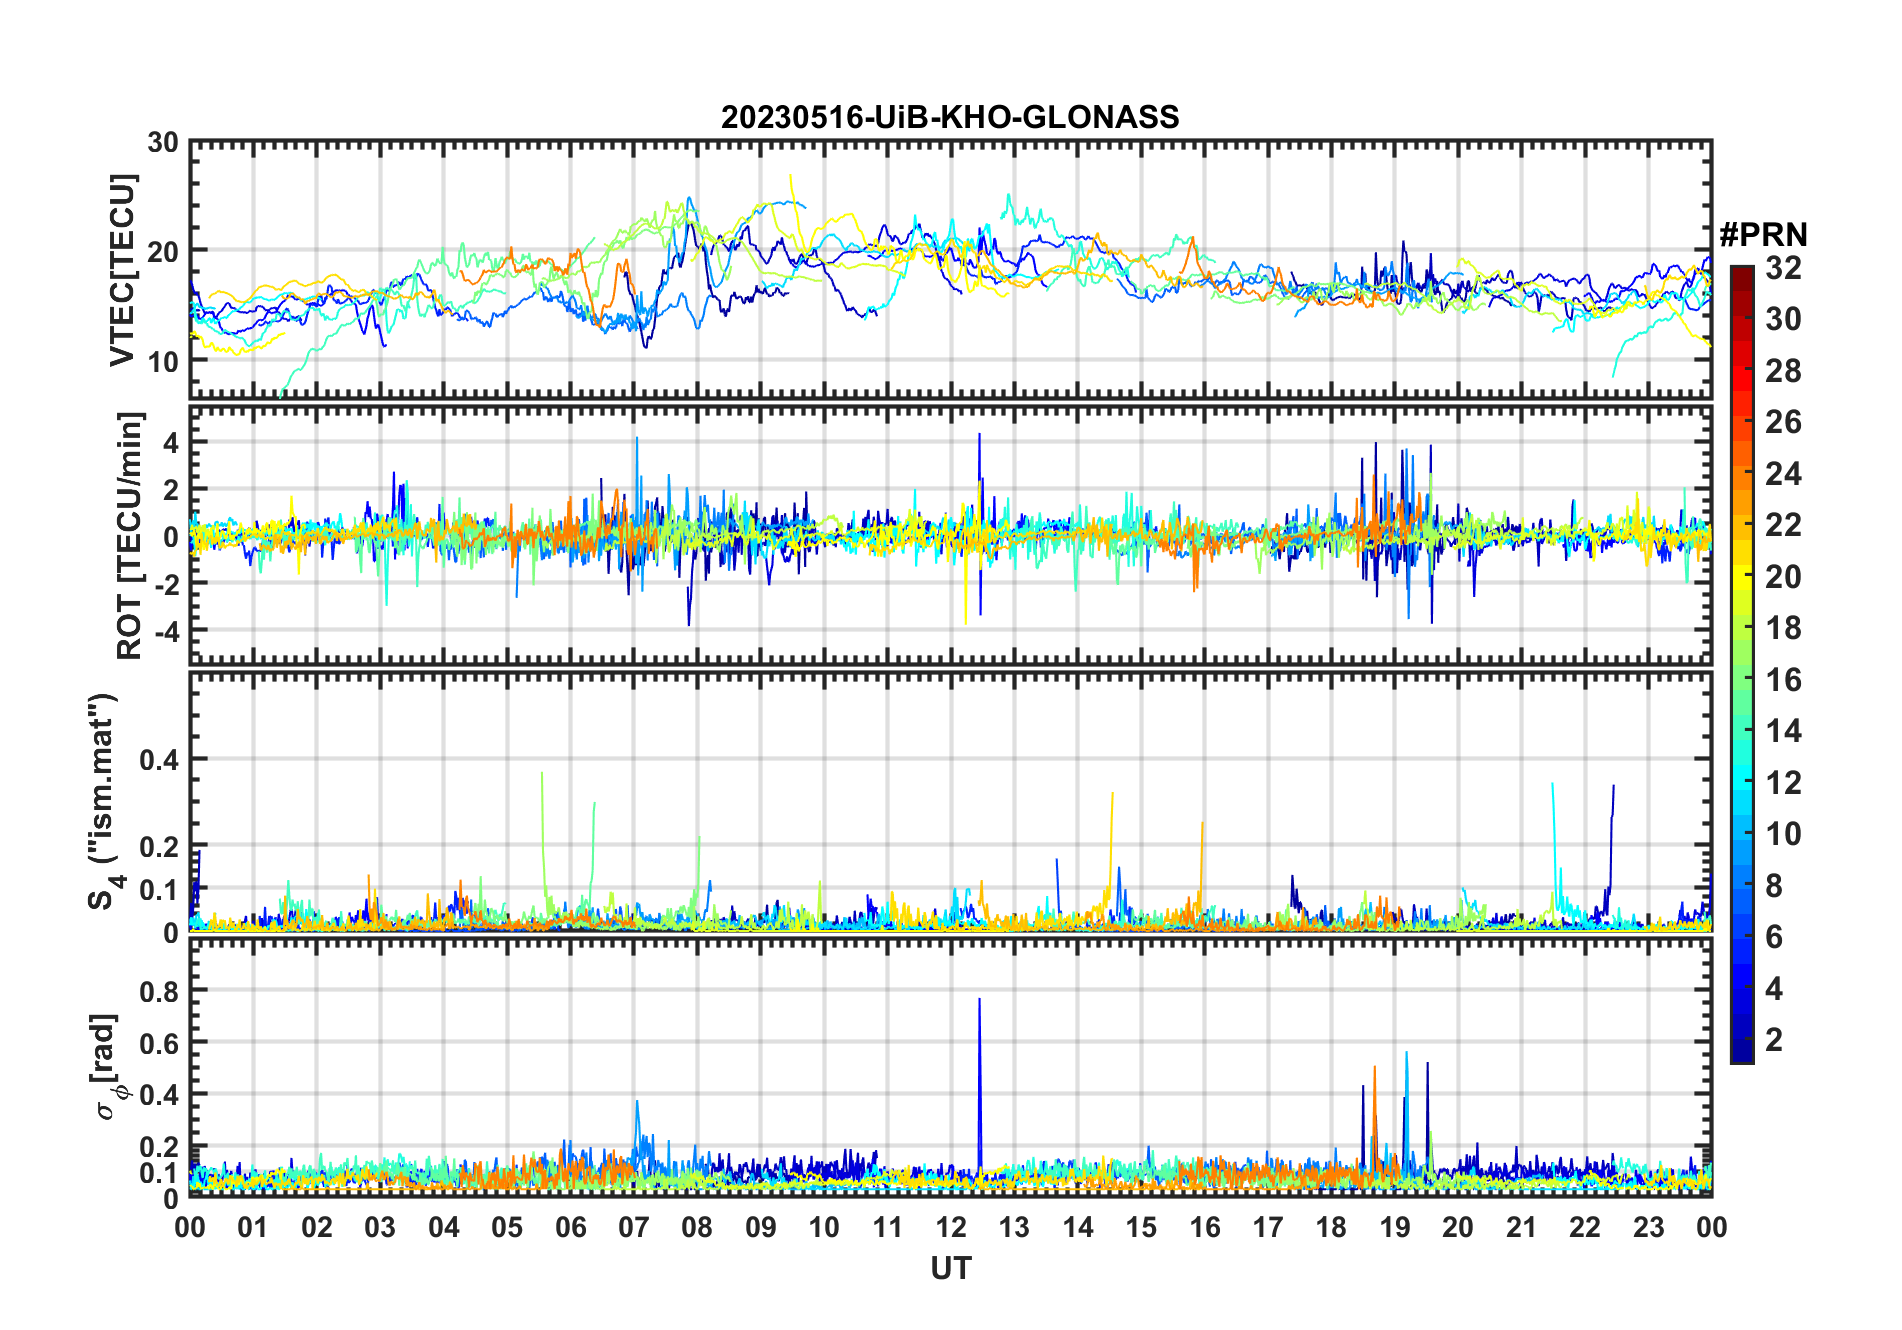Click the #PRN colorbar title
This screenshot has height=1330, width=1902.
[1763, 234]
